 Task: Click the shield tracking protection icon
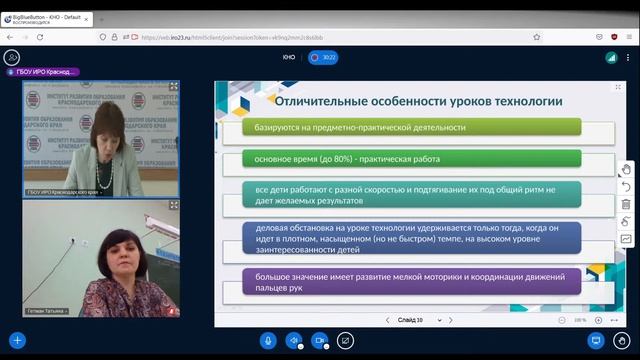pyautogui.click(x=103, y=37)
